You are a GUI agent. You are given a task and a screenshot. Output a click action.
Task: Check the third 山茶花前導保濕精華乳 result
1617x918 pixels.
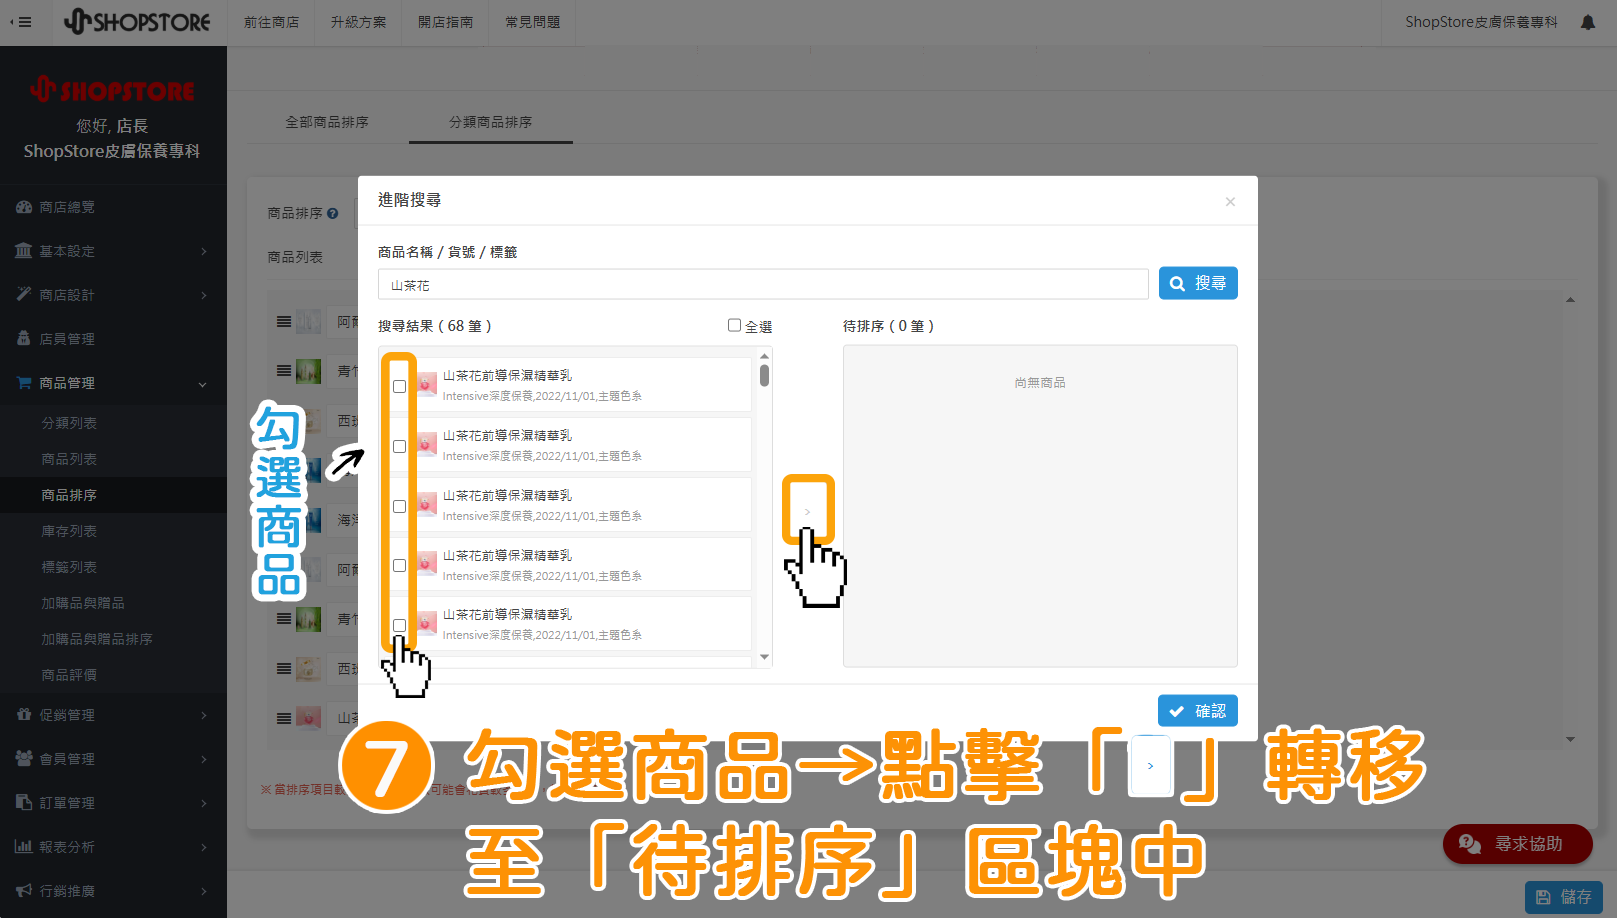pyautogui.click(x=399, y=506)
